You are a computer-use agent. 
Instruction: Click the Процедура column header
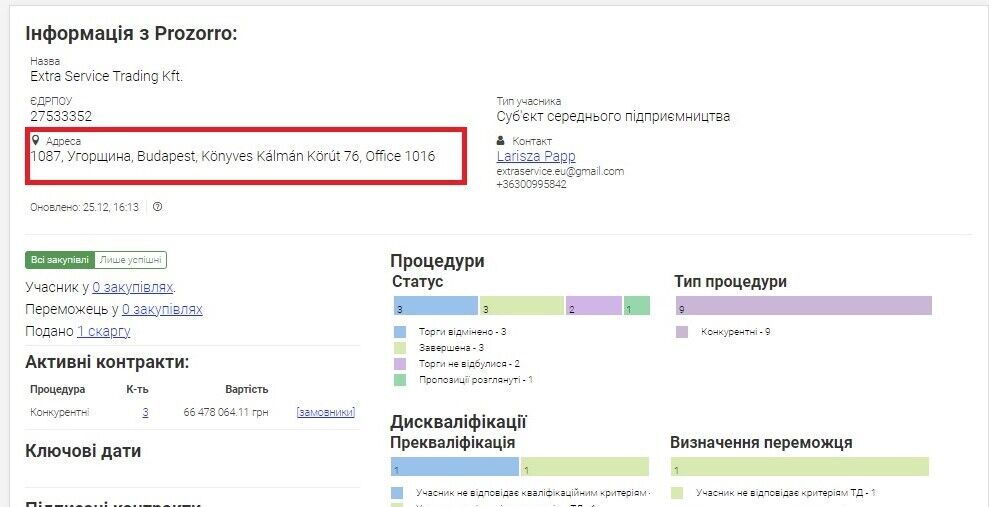click(x=57, y=390)
